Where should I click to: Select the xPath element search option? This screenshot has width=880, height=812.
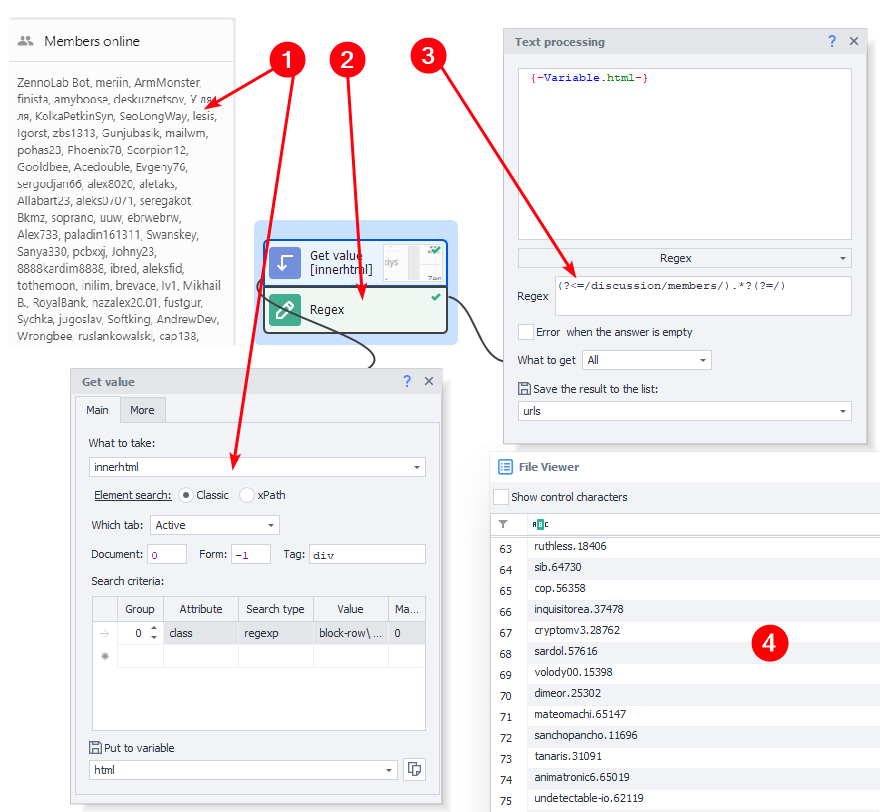pos(247,495)
